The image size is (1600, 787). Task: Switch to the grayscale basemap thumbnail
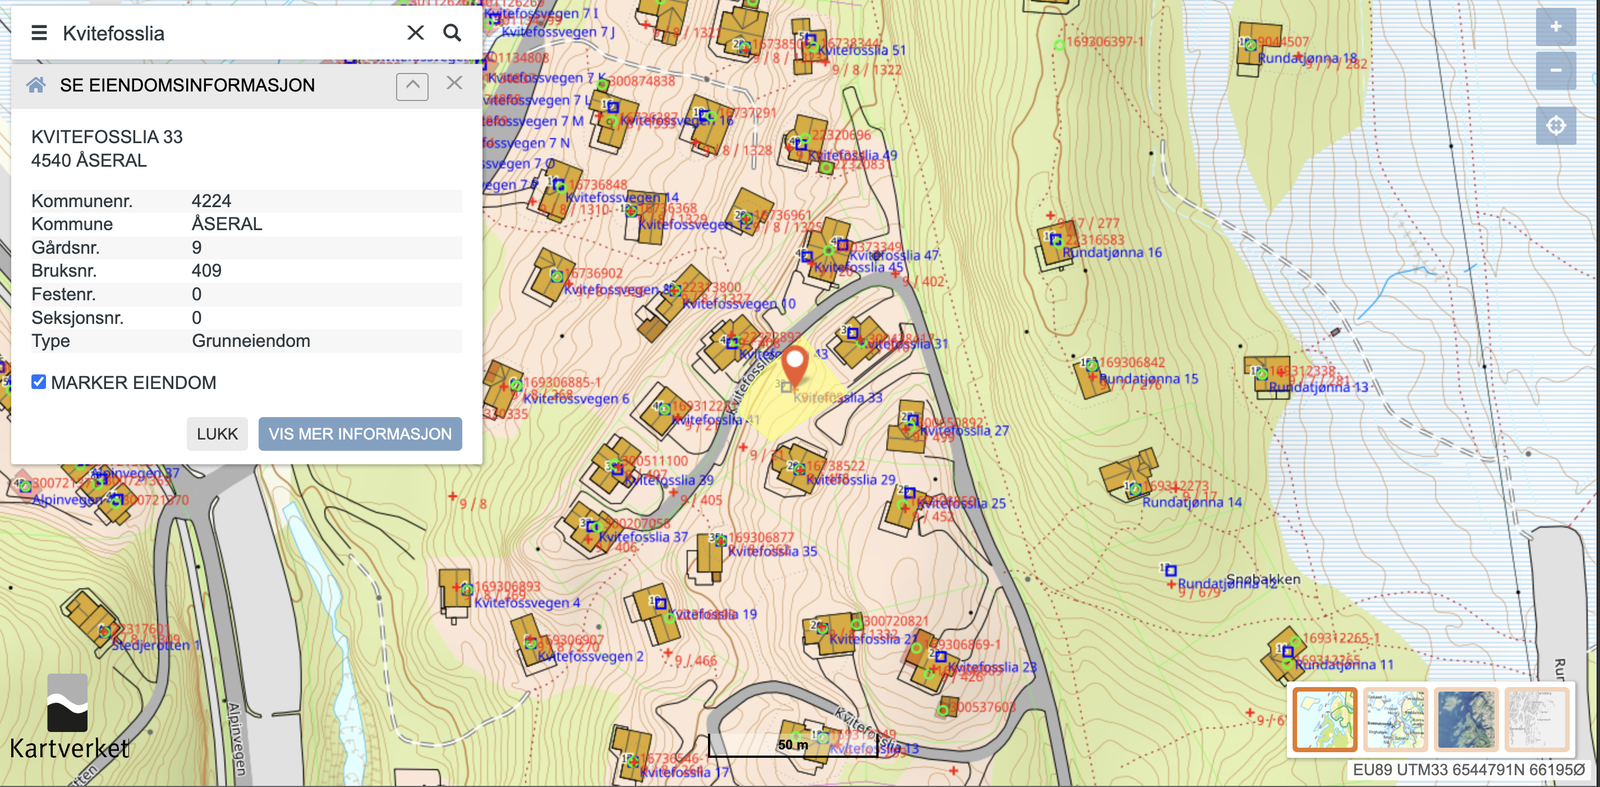click(x=1537, y=719)
